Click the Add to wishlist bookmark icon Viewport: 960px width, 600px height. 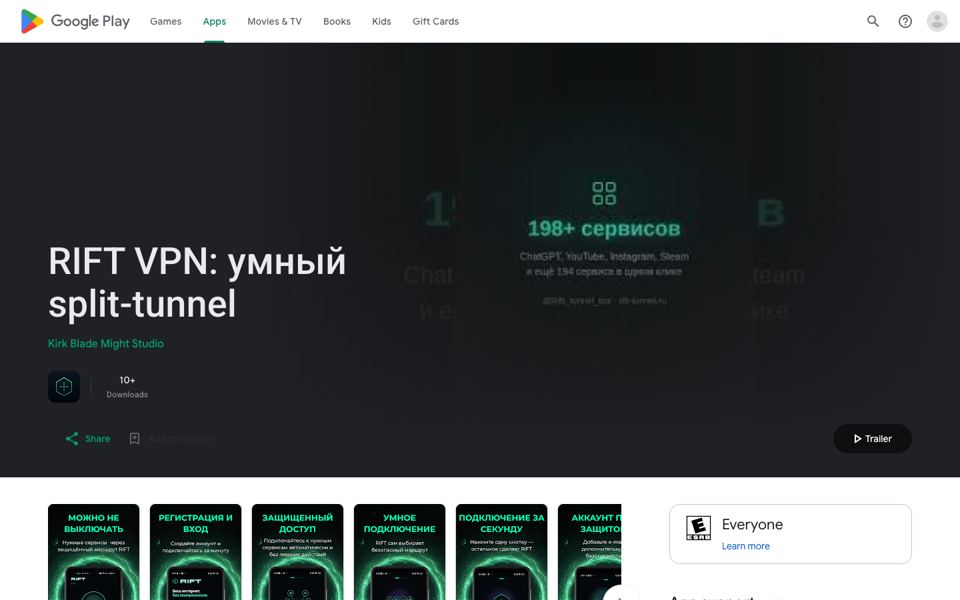pyautogui.click(x=135, y=438)
